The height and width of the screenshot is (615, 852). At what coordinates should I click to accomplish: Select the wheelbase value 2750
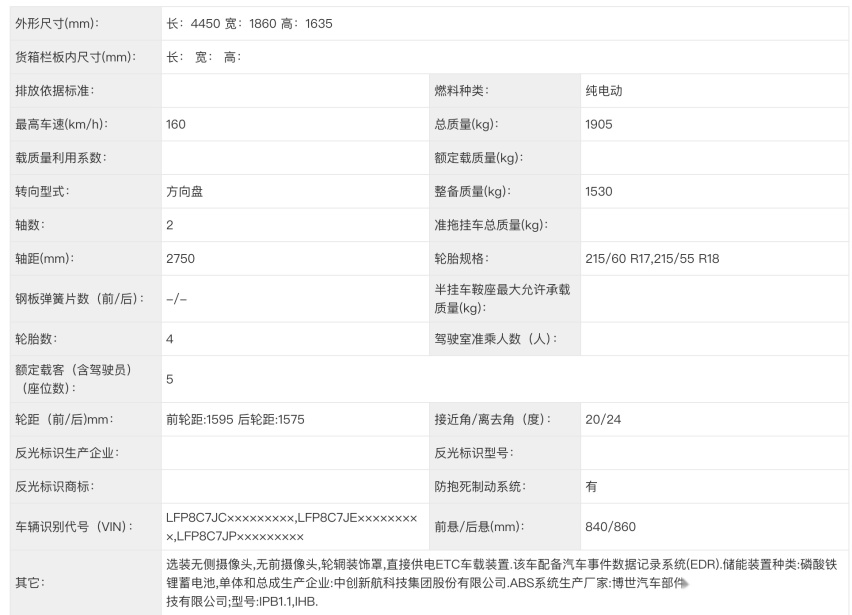pos(180,259)
